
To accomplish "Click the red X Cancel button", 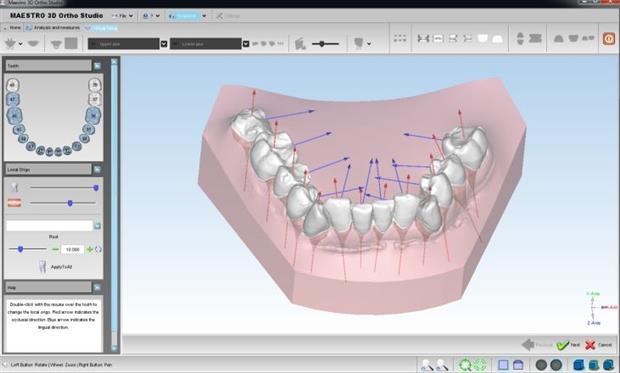I will (x=598, y=345).
